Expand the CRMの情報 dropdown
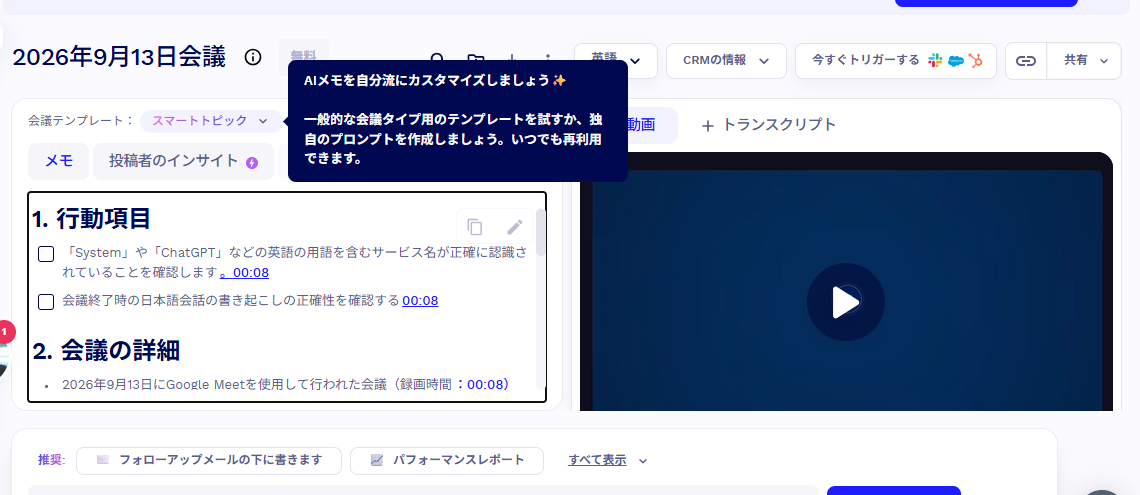Viewport: 1140px width, 495px height. tap(726, 61)
